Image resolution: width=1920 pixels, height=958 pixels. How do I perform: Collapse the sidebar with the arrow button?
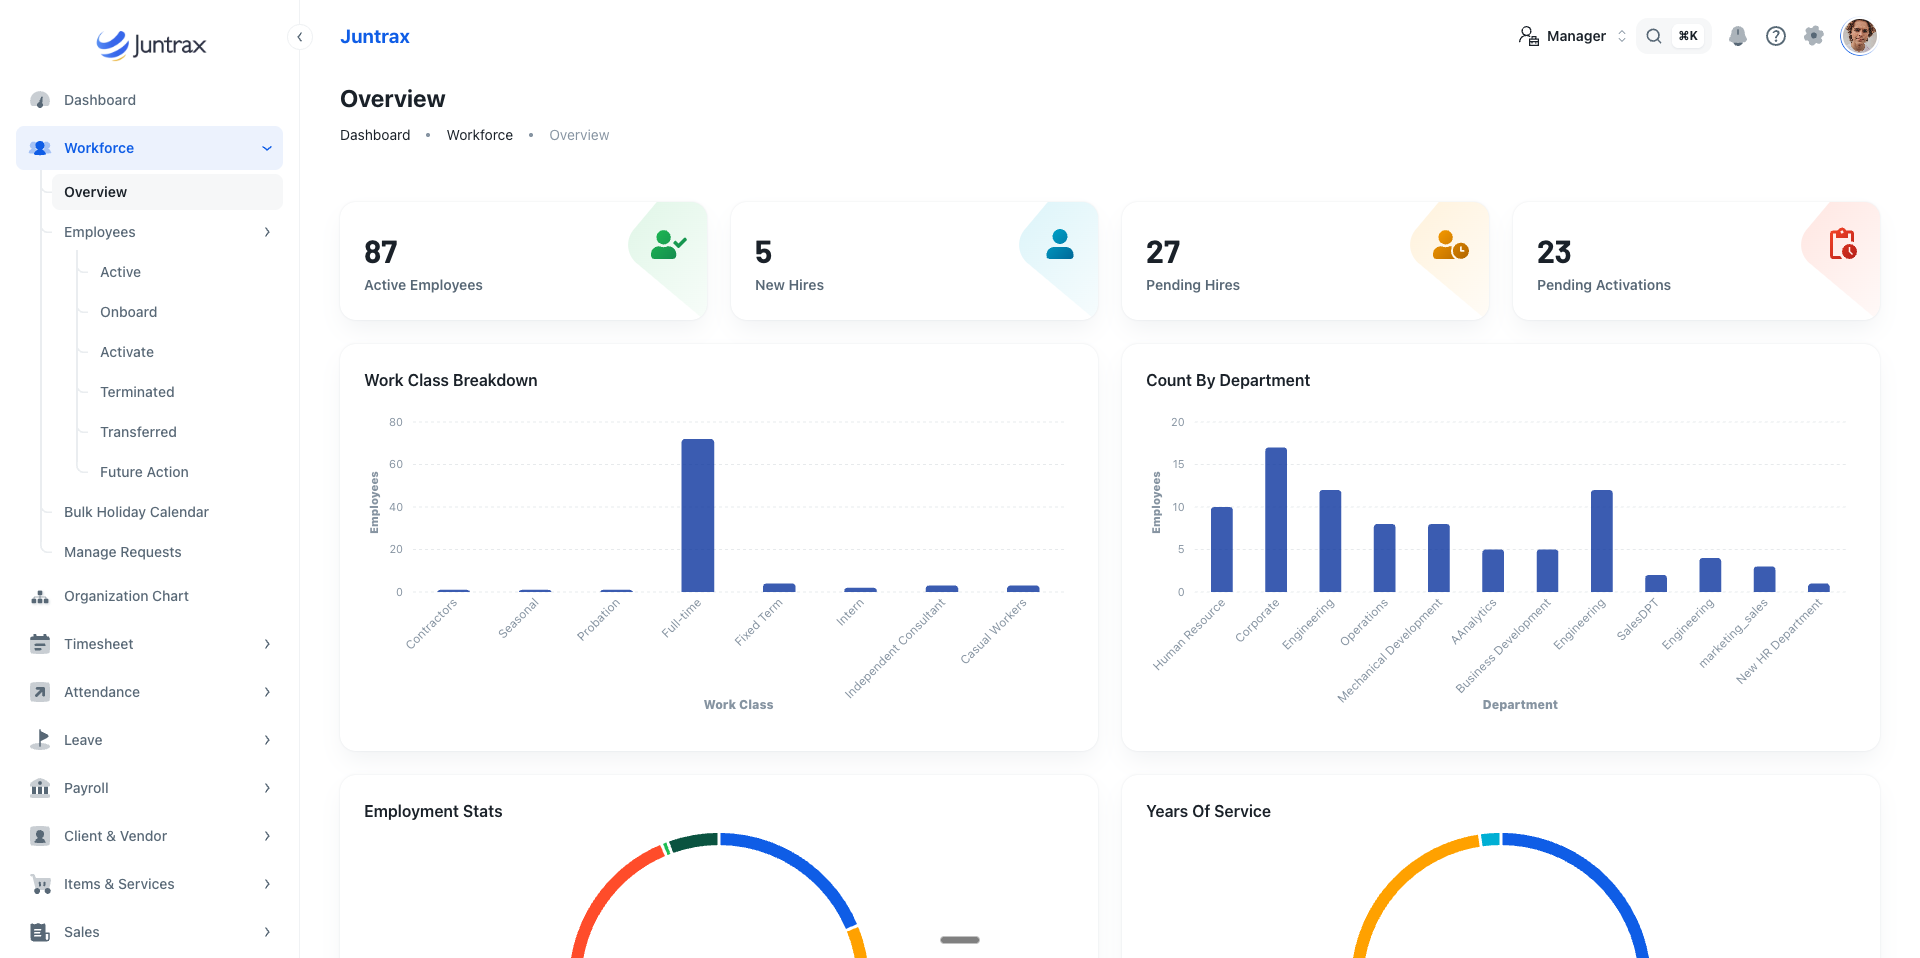(x=299, y=37)
